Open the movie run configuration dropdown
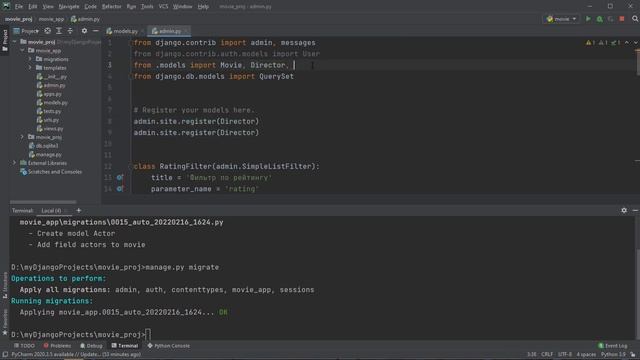The image size is (640, 360). (562, 19)
